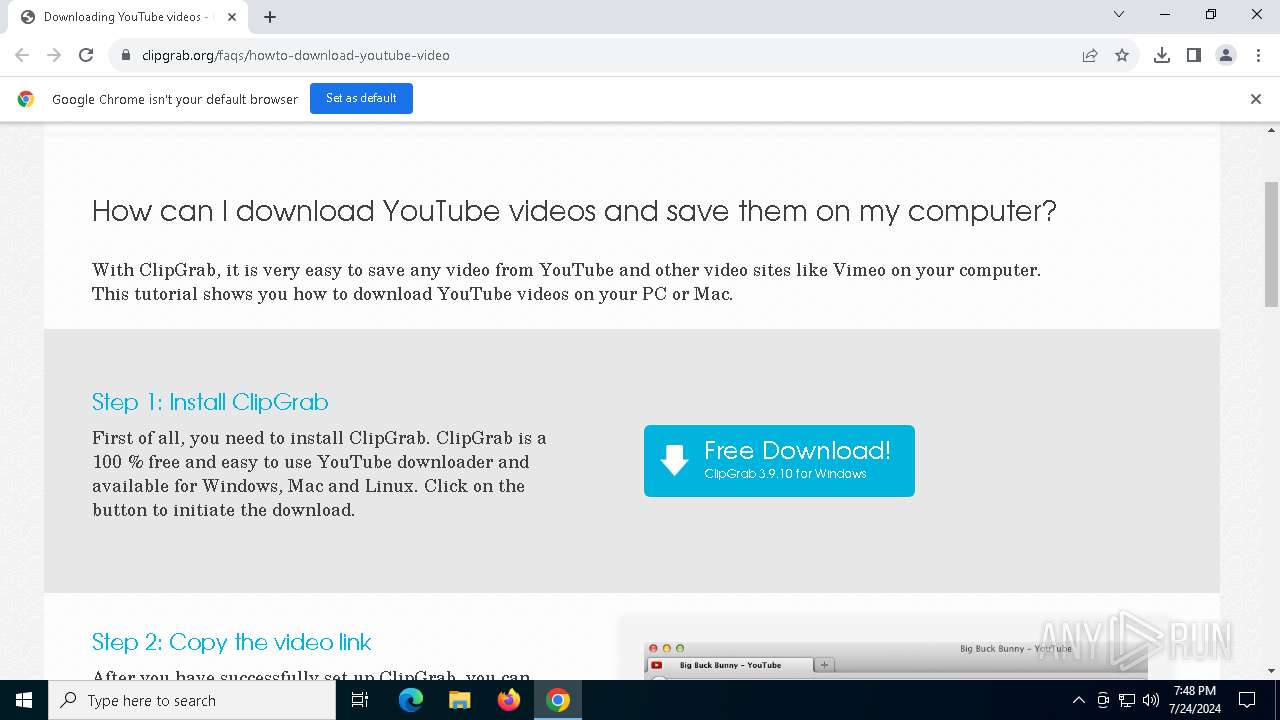This screenshot has height=720, width=1280.
Task: Open the Chrome three-dot menu
Action: [1258, 55]
